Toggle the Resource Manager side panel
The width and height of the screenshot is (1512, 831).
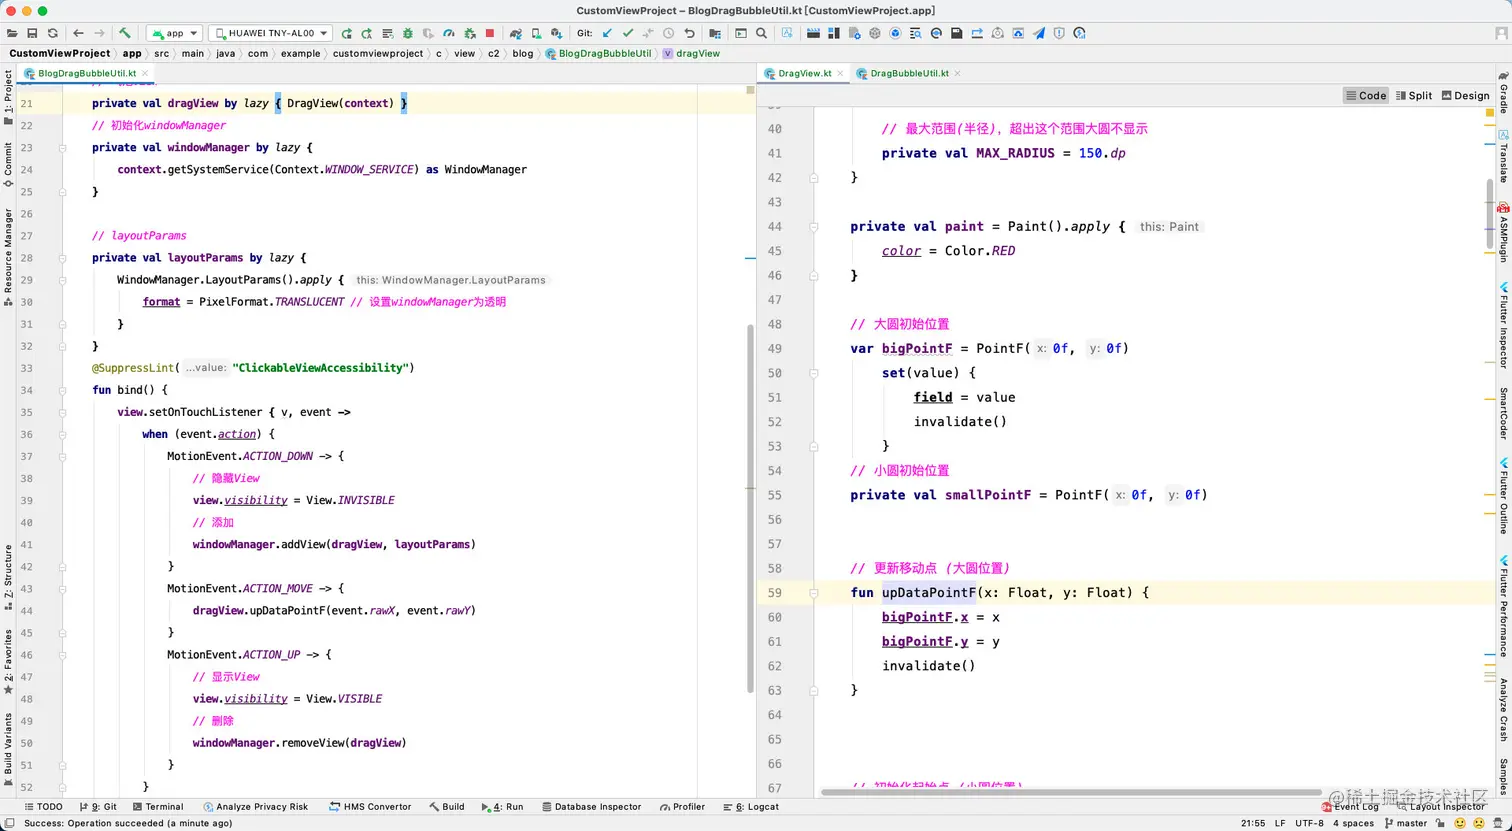pos(8,256)
